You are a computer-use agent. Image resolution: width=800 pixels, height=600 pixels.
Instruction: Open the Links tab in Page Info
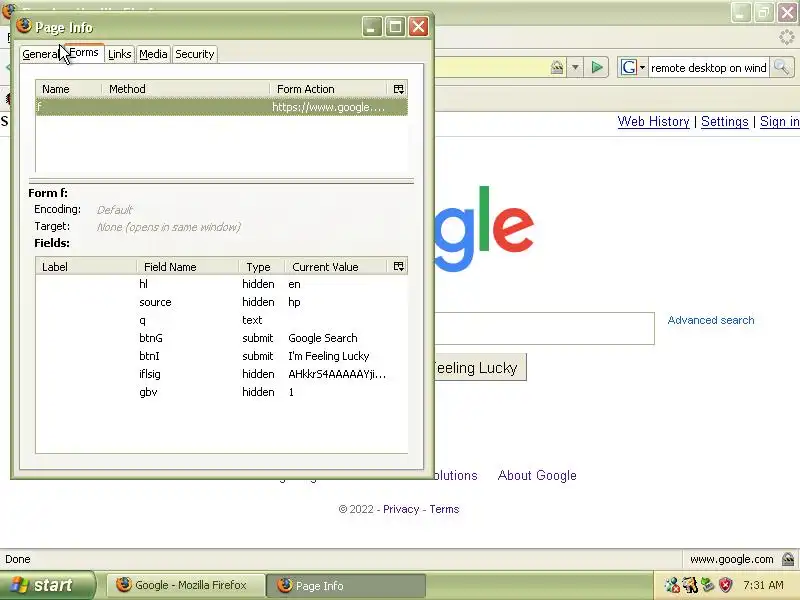pos(120,54)
